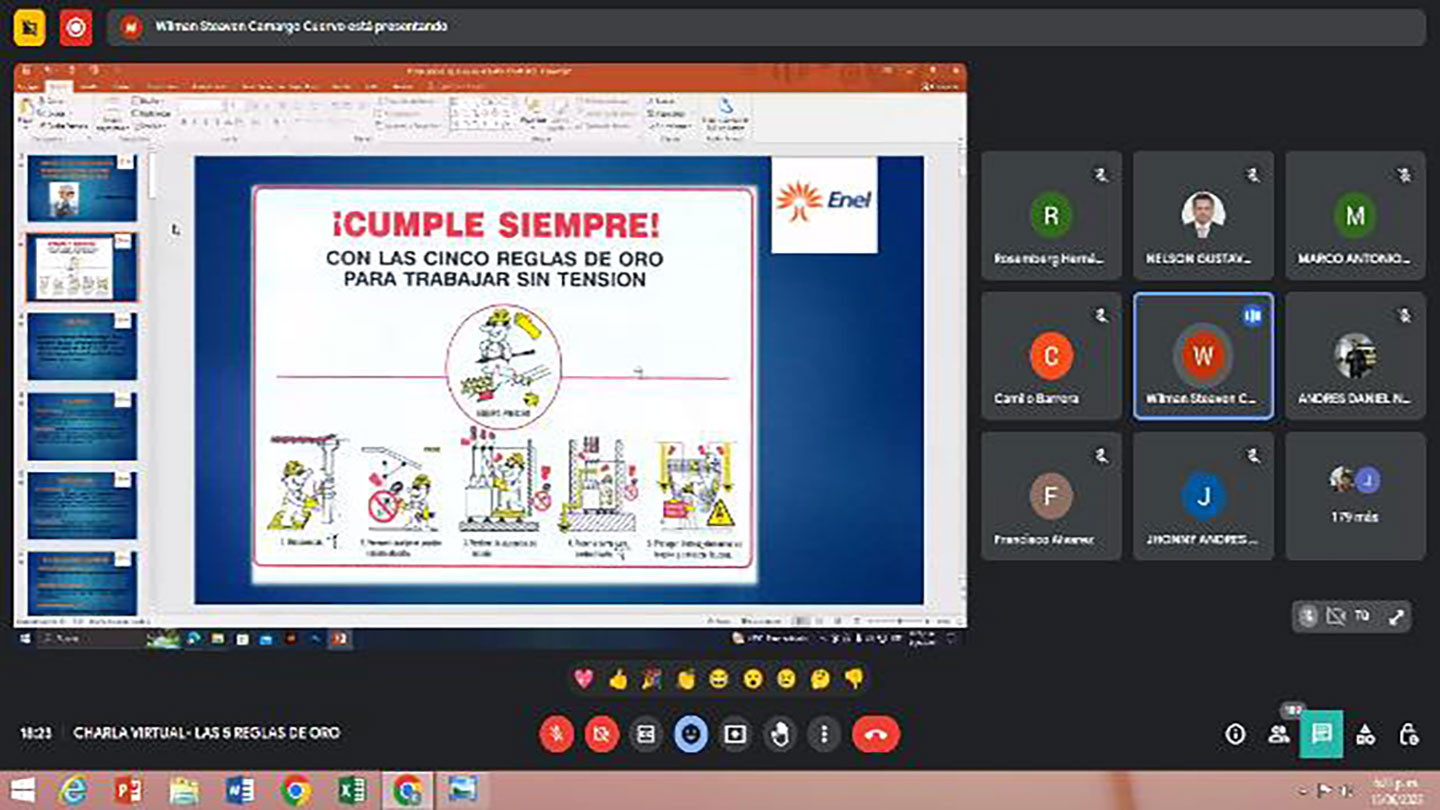Raise your hand in the meeting
This screenshot has width=1440, height=810.
coord(780,735)
